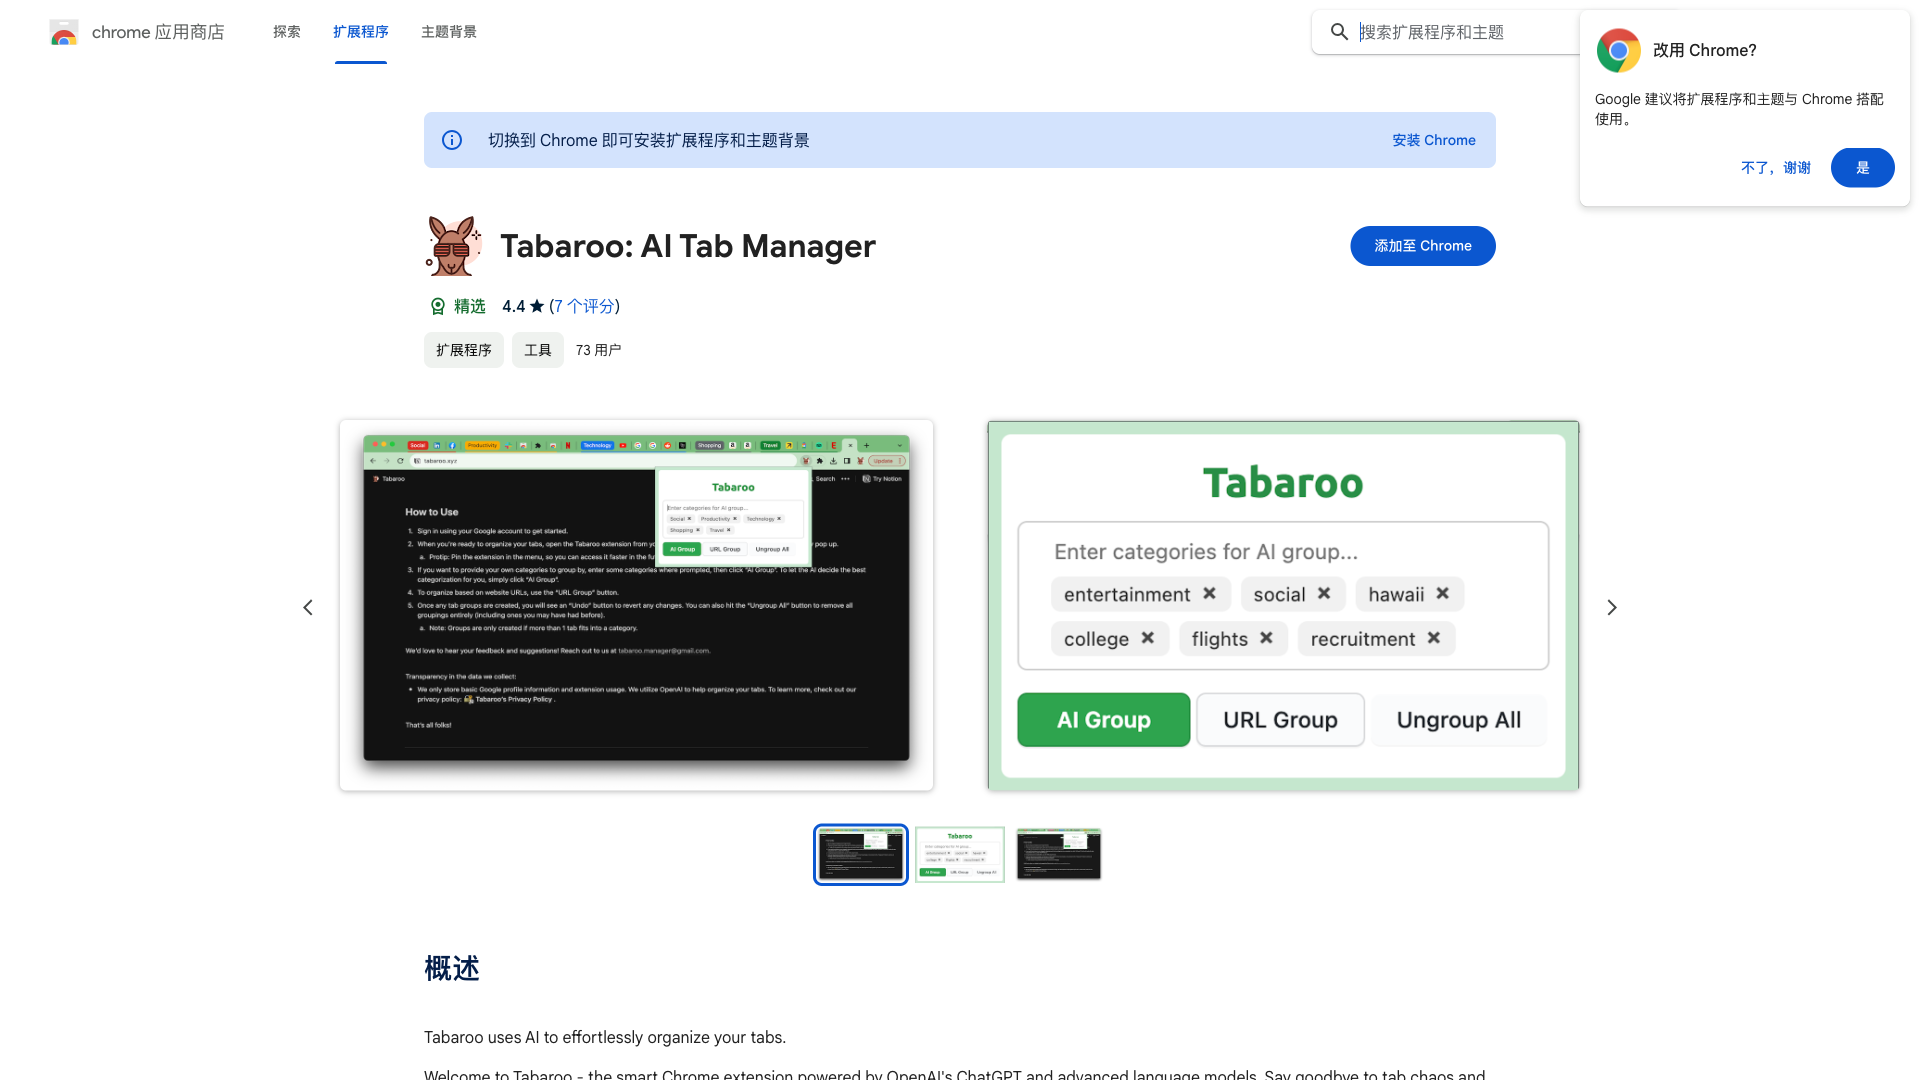Confirm with the 是 button
The height and width of the screenshot is (1080, 1920).
pyautogui.click(x=1862, y=168)
